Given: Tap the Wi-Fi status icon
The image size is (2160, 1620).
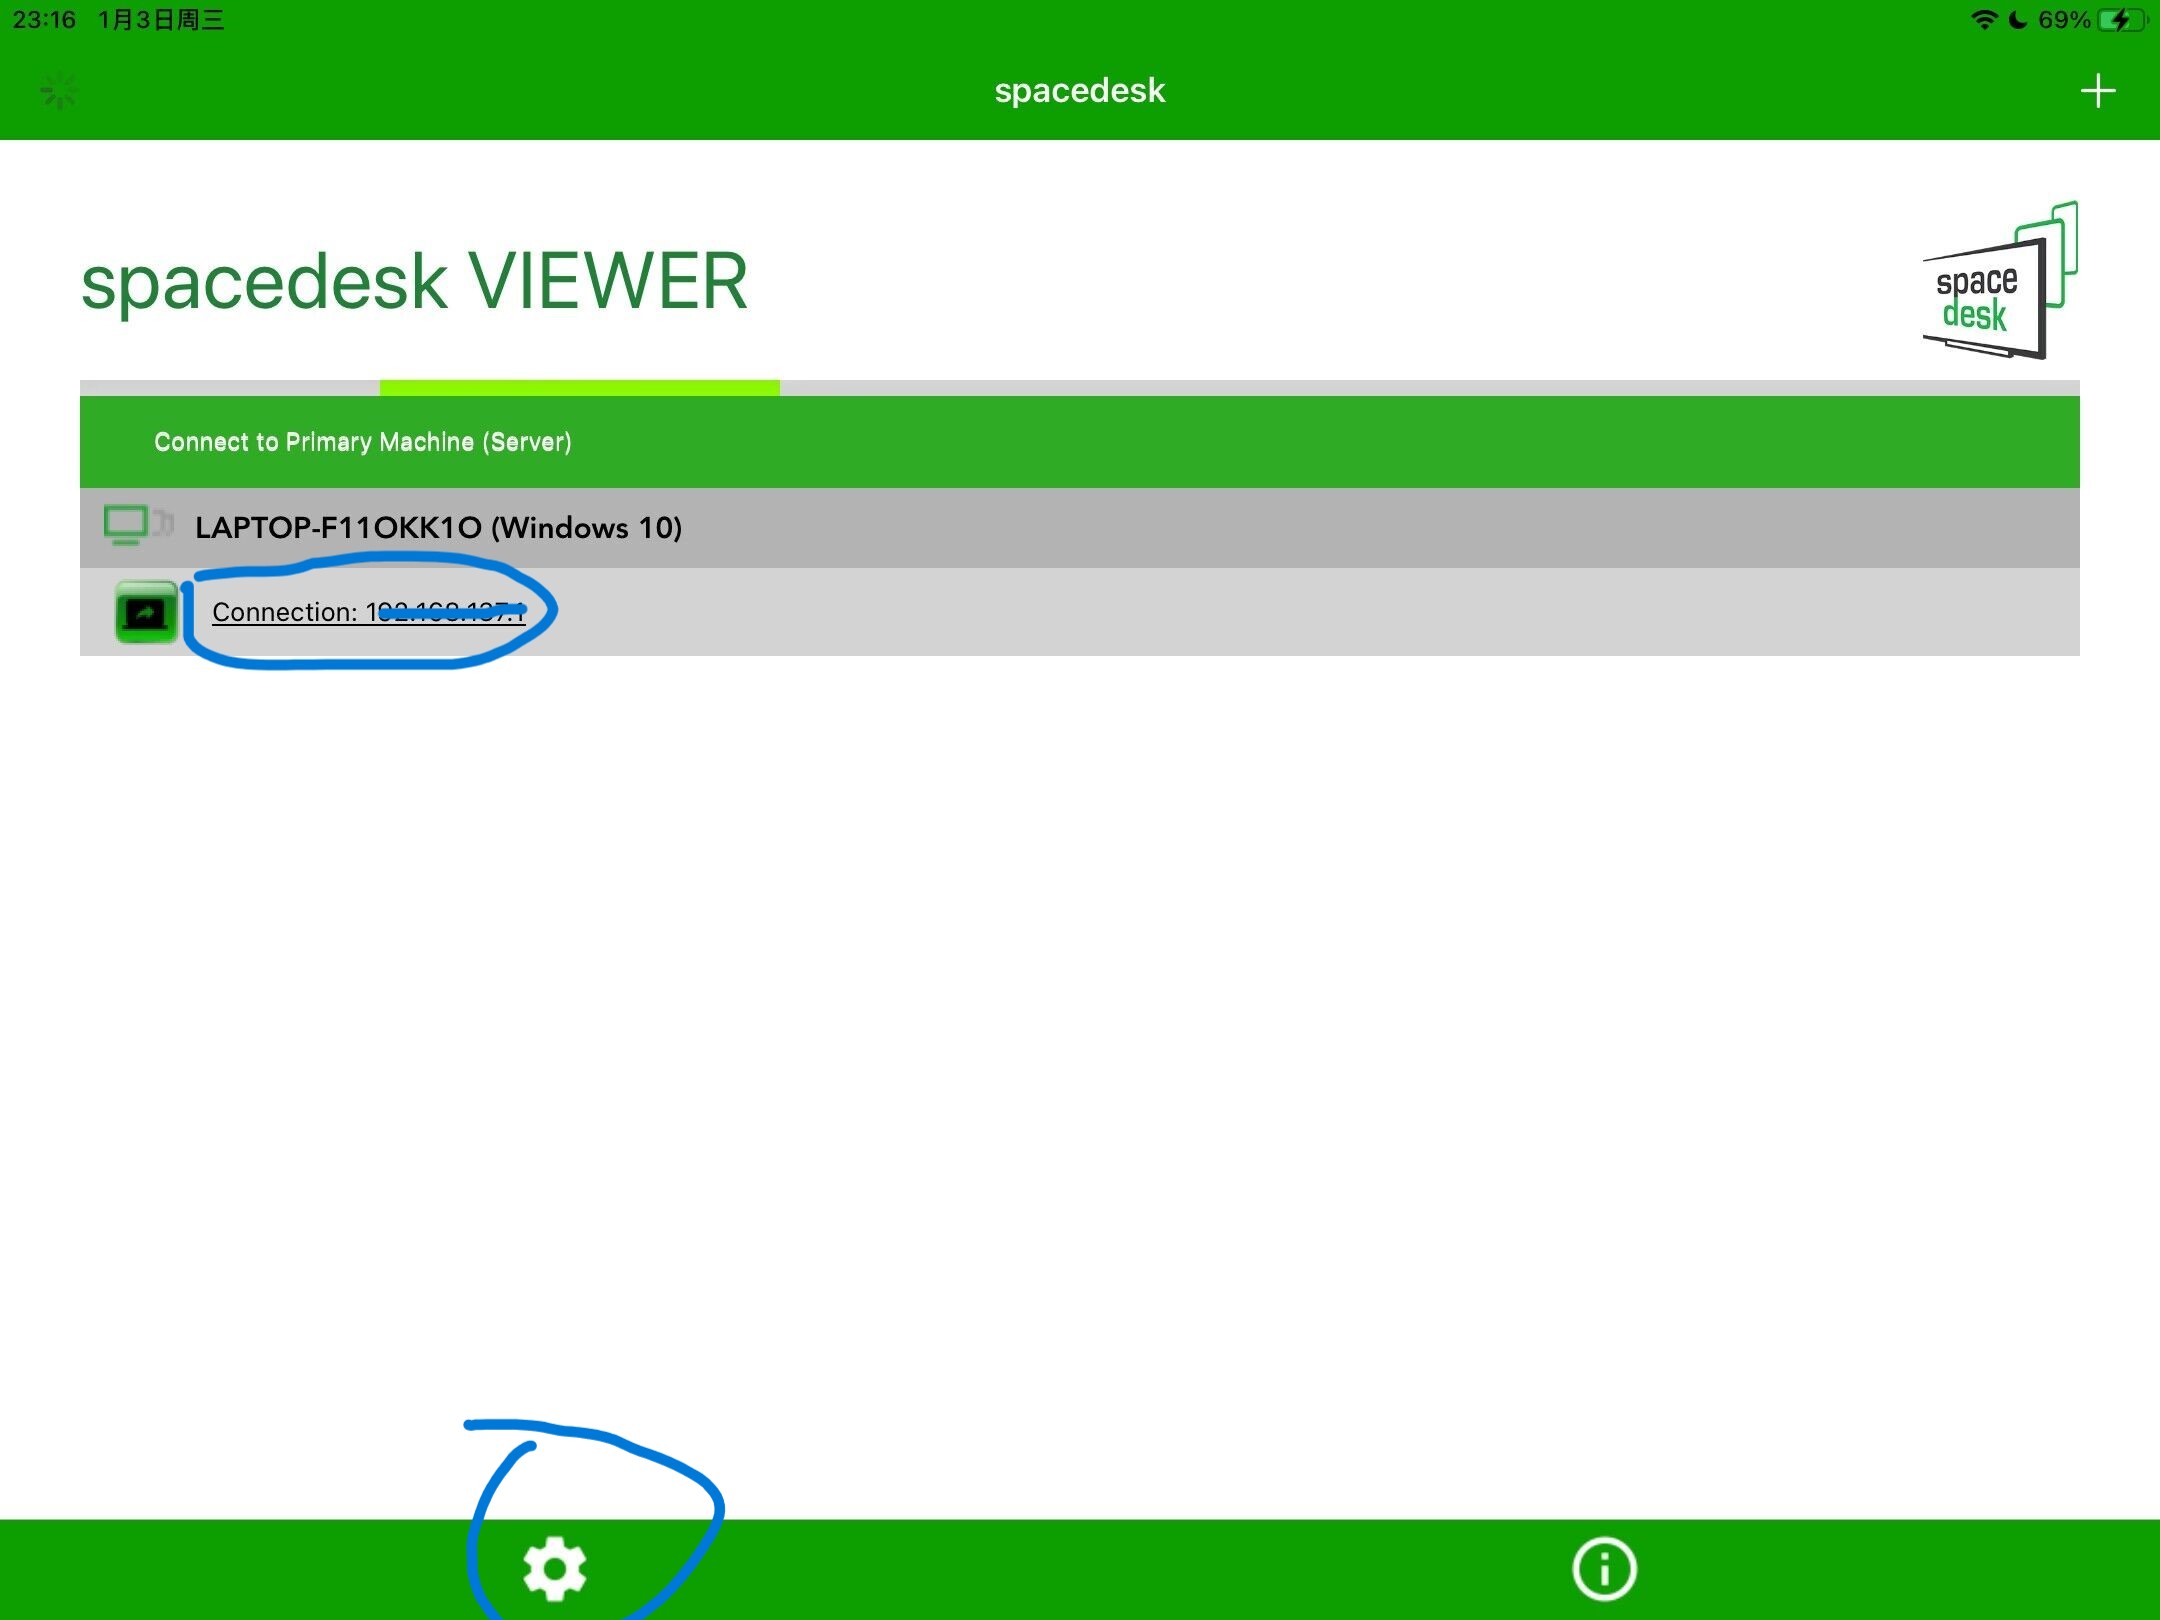Looking at the screenshot, I should [1983, 20].
